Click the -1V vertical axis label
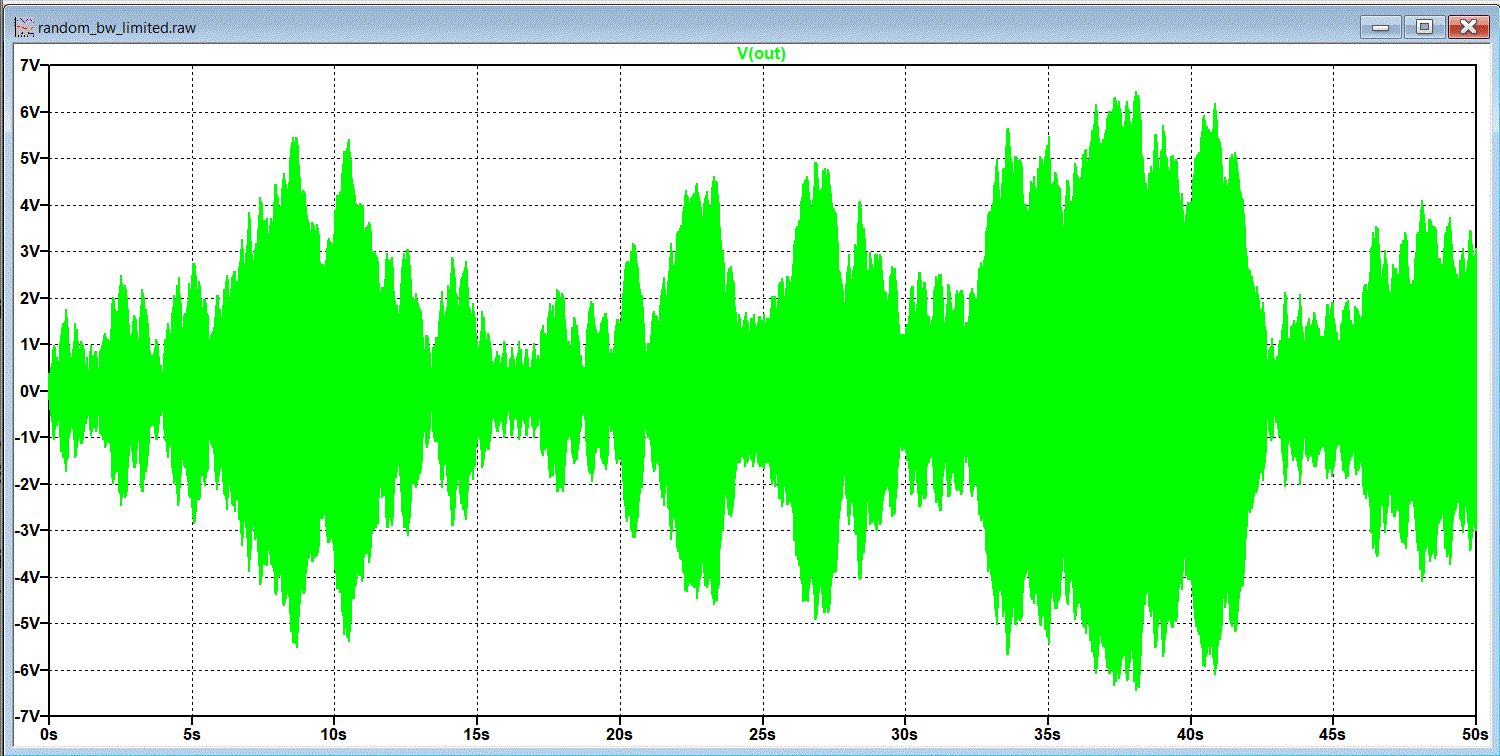This screenshot has width=1500, height=756. pyautogui.click(x=26, y=437)
